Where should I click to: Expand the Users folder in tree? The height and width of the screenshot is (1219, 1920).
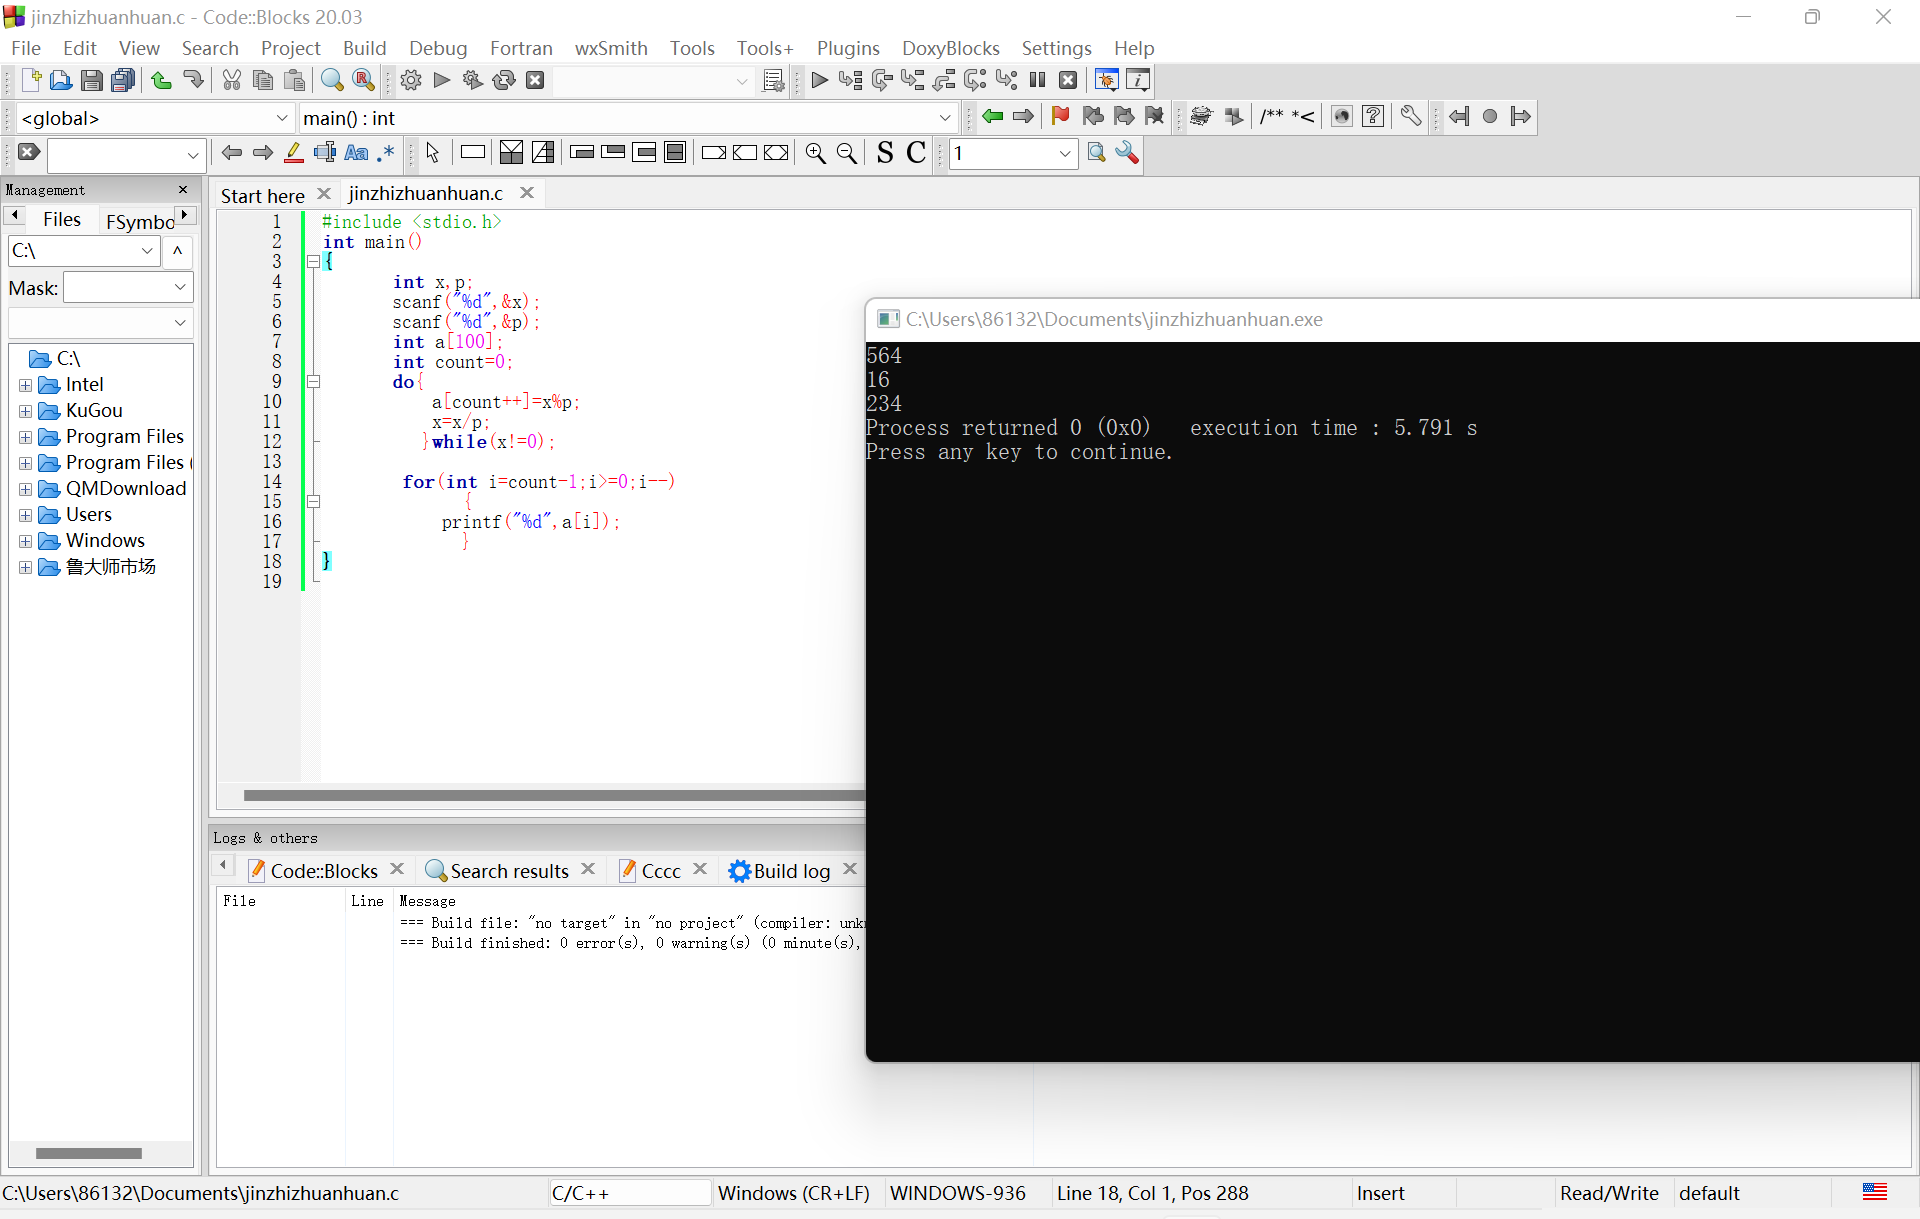pos(25,515)
